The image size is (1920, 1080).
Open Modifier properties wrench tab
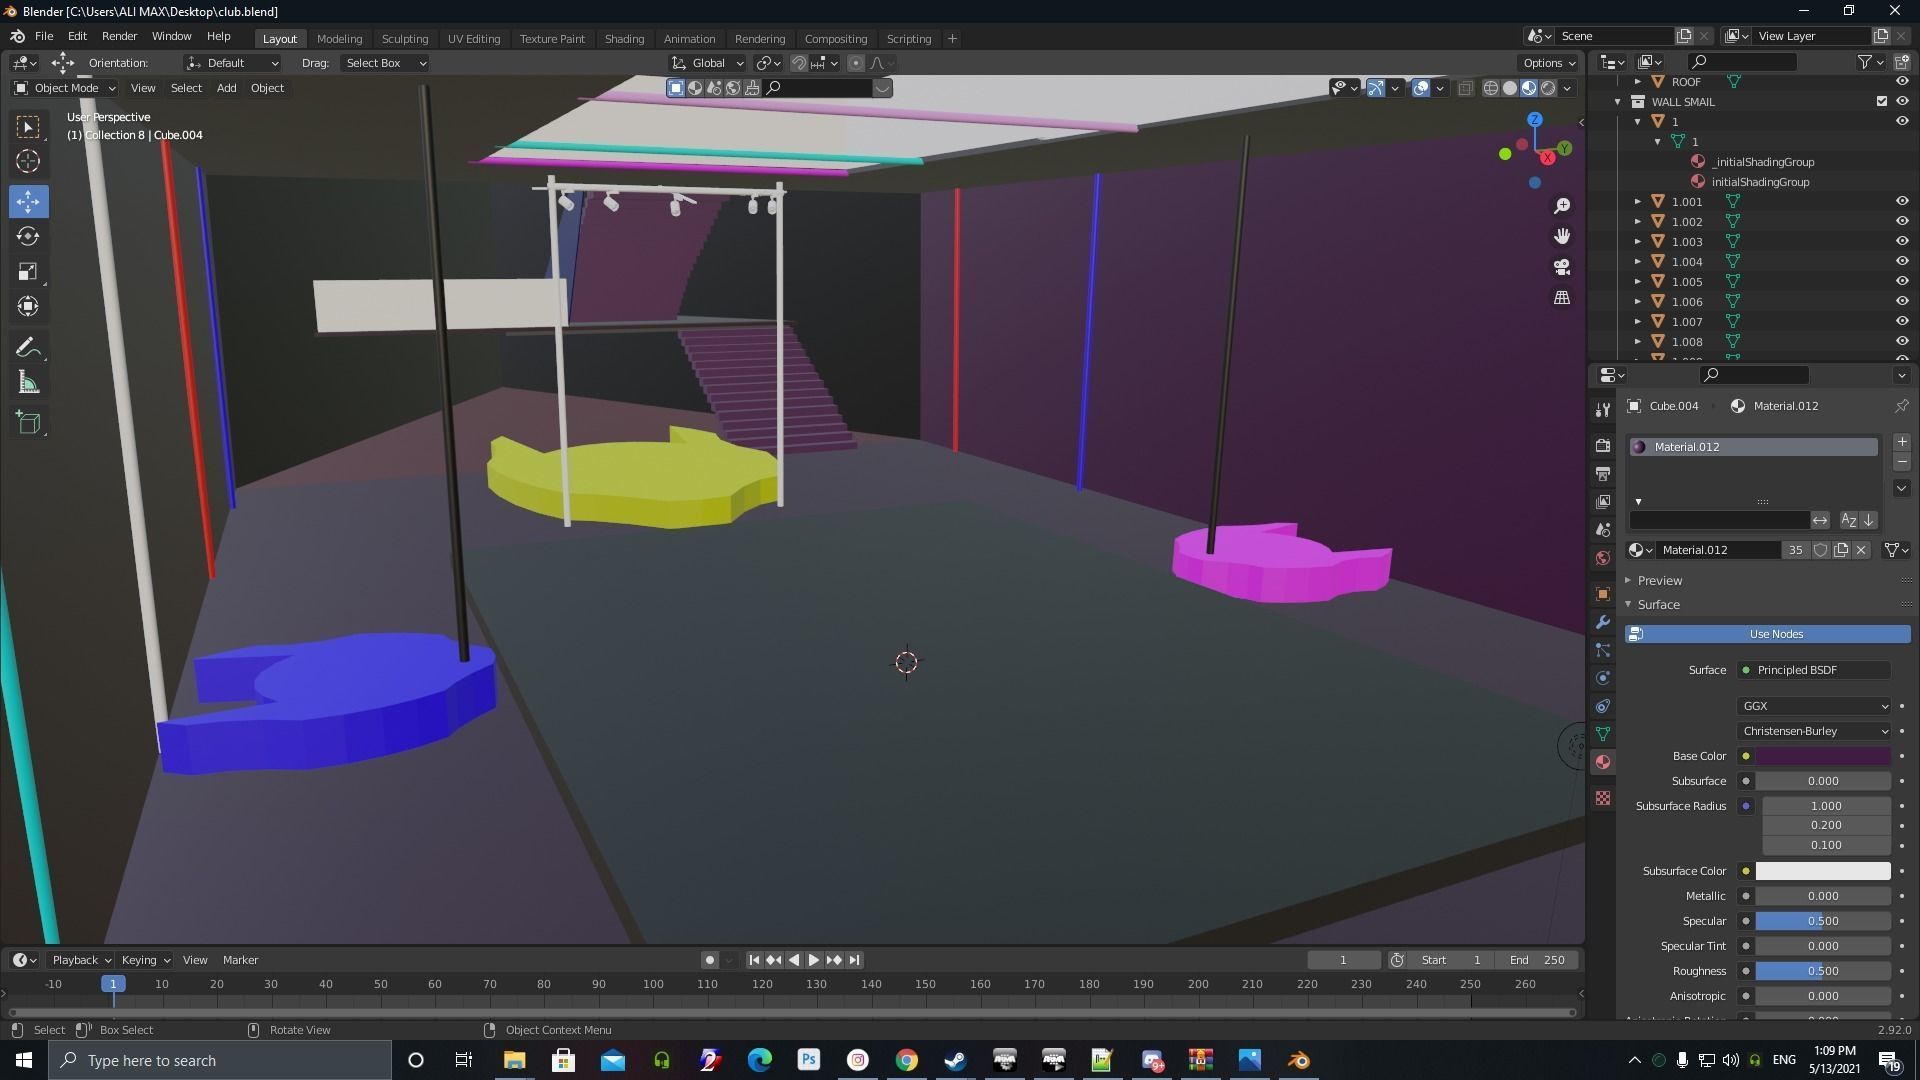pos(1603,622)
